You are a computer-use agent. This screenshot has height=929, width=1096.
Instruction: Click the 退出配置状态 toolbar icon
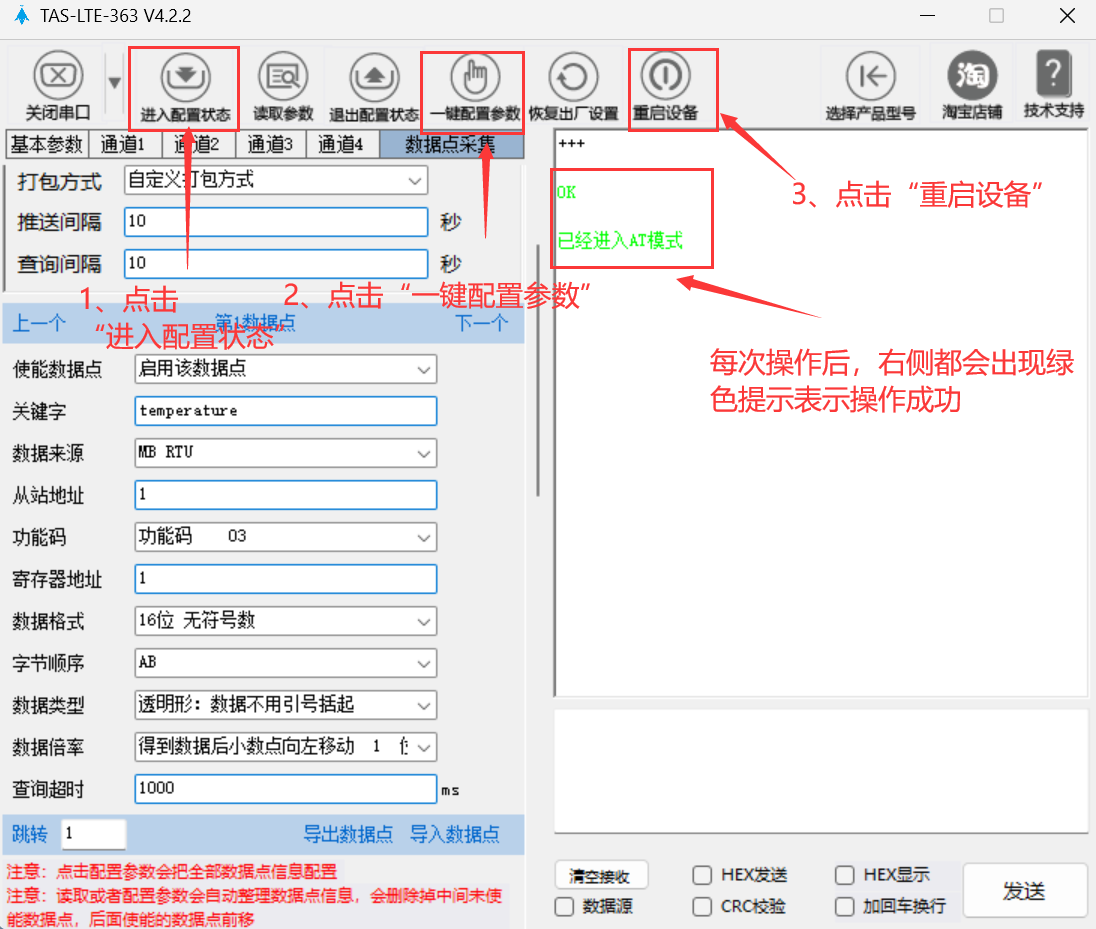pyautogui.click(x=374, y=76)
